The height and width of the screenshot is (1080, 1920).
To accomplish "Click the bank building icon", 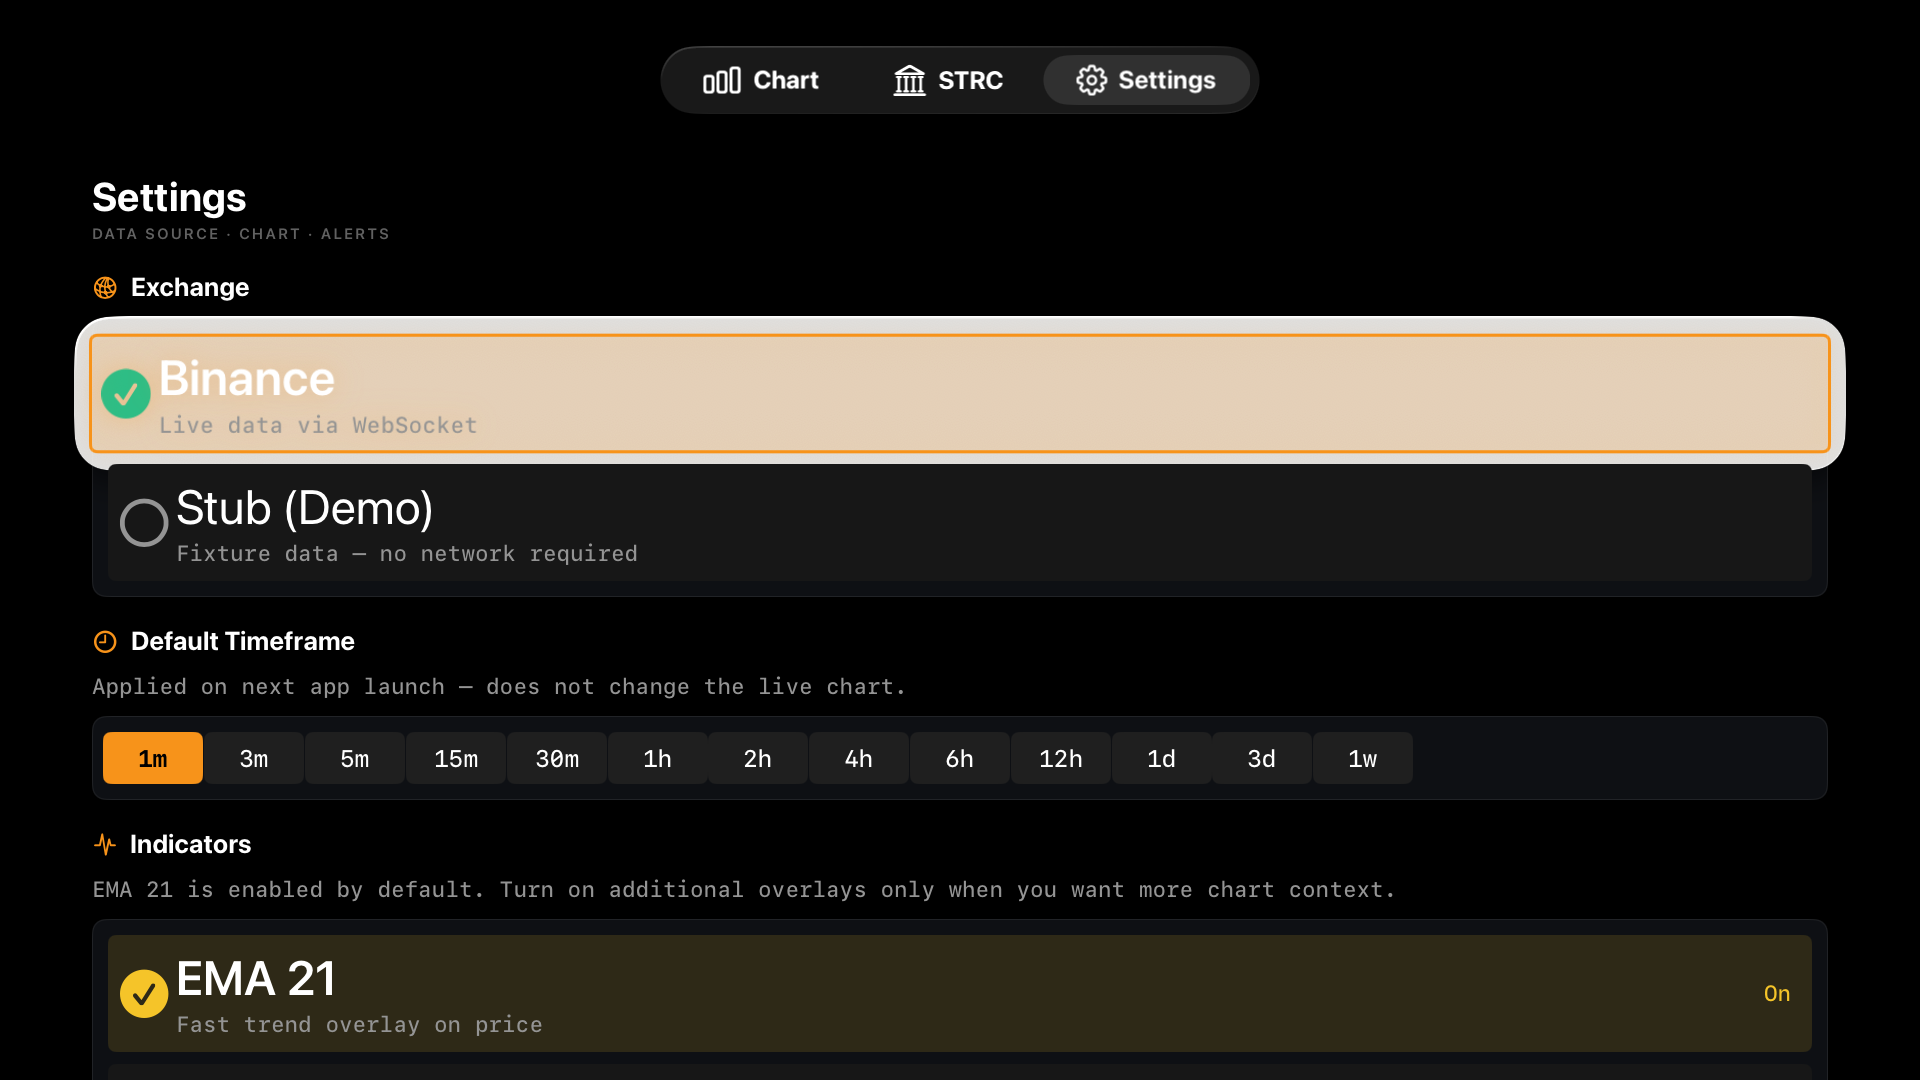I will point(909,80).
